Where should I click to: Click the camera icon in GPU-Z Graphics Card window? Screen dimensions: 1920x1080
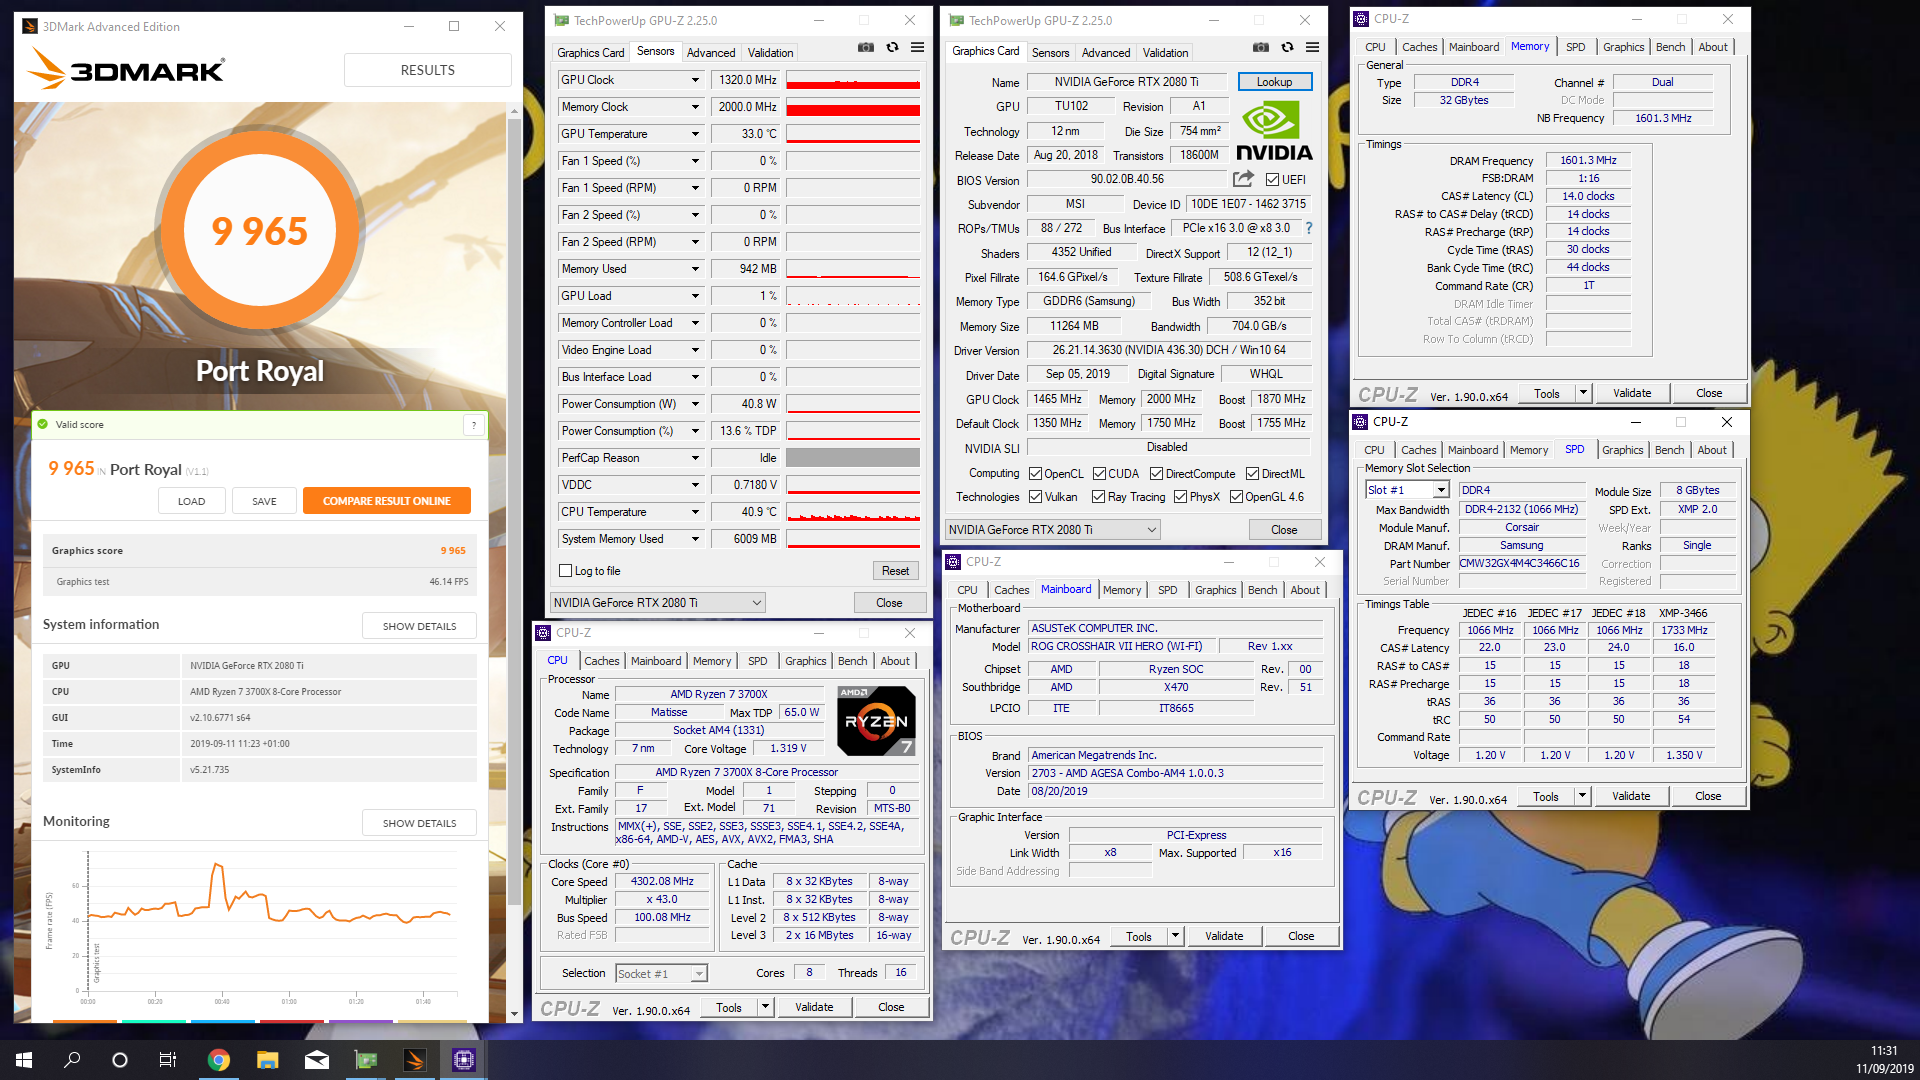1261,47
